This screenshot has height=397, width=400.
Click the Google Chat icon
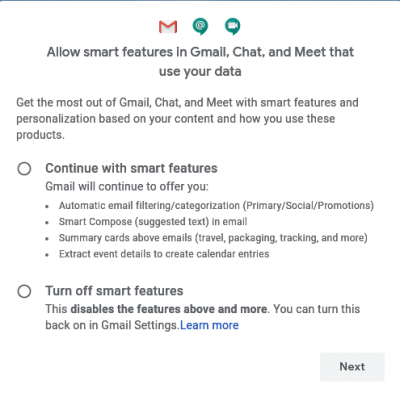(200, 27)
